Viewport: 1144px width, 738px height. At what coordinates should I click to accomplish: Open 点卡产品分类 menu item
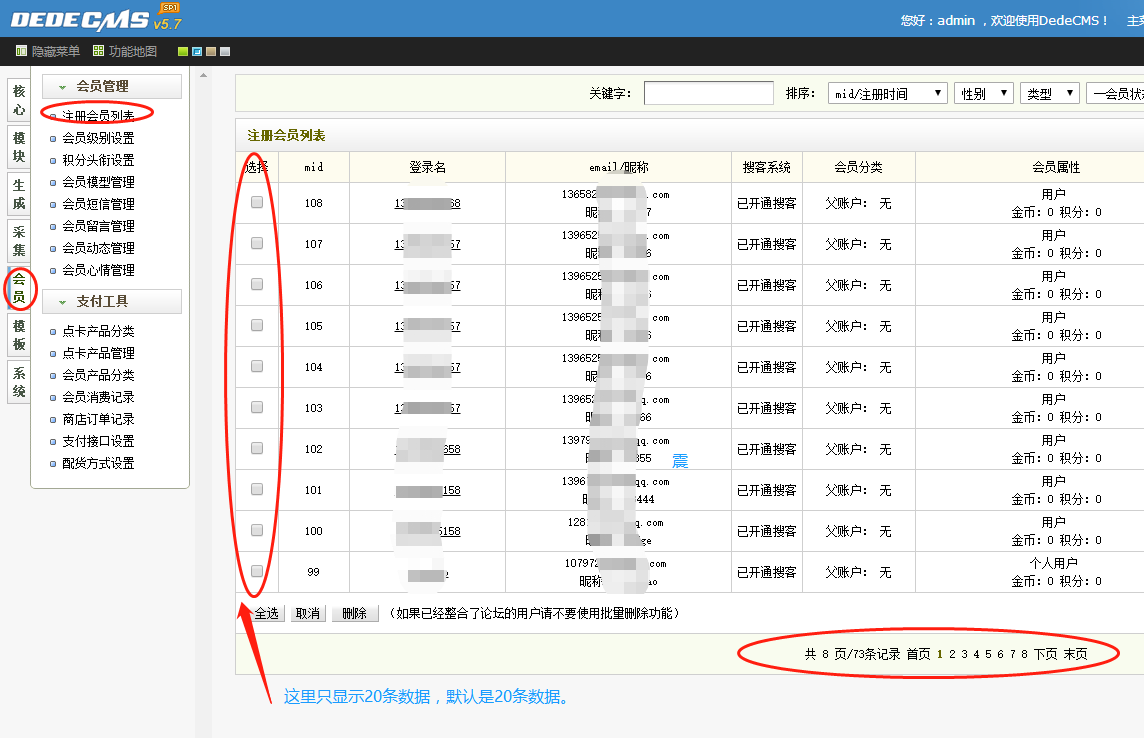[x=98, y=331]
